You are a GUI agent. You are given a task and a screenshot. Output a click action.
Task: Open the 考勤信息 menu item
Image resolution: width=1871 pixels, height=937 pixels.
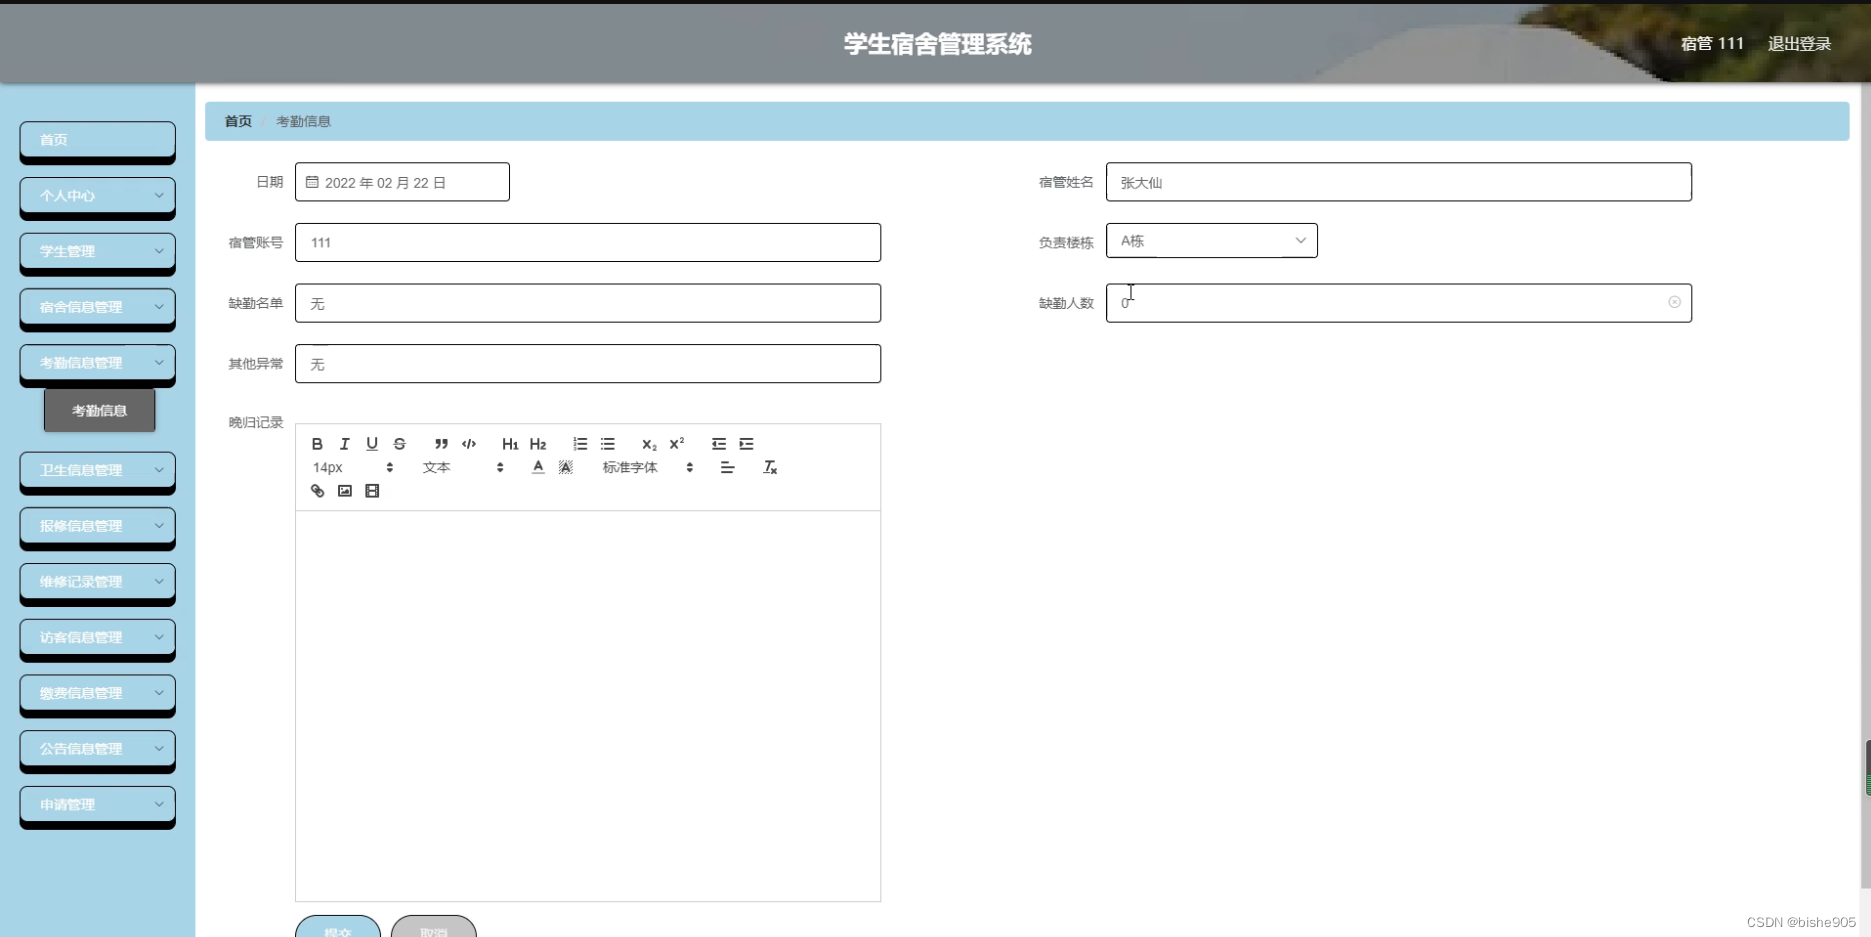[99, 409]
